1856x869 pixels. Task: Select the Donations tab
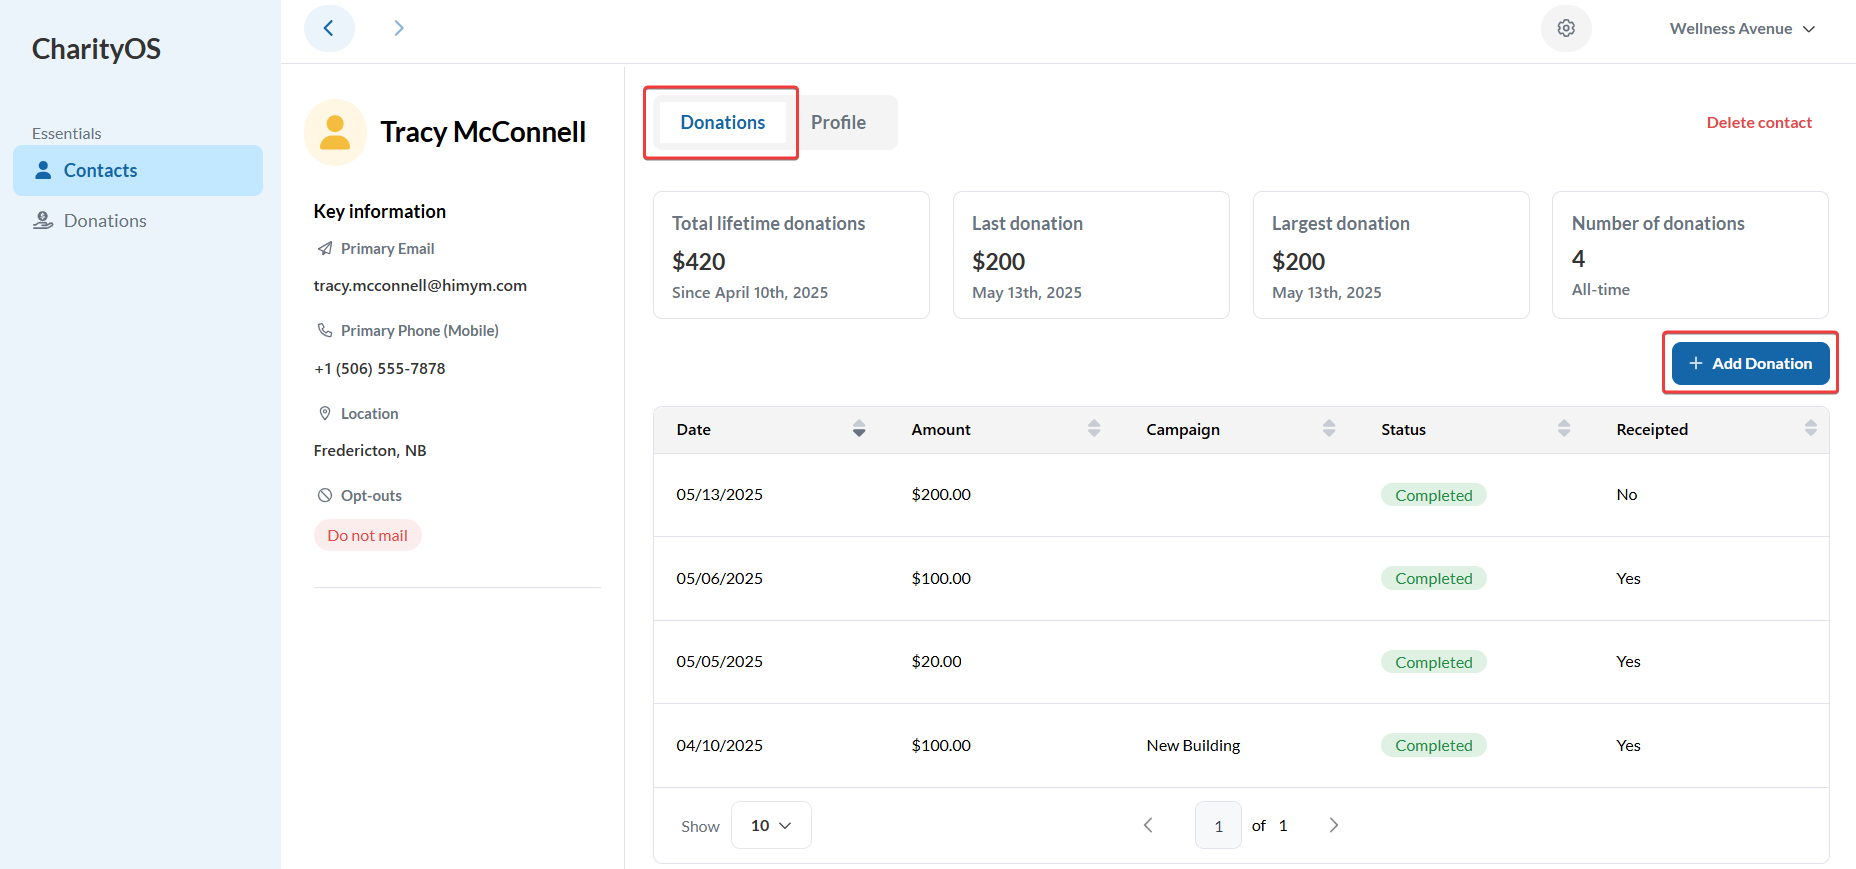722,122
